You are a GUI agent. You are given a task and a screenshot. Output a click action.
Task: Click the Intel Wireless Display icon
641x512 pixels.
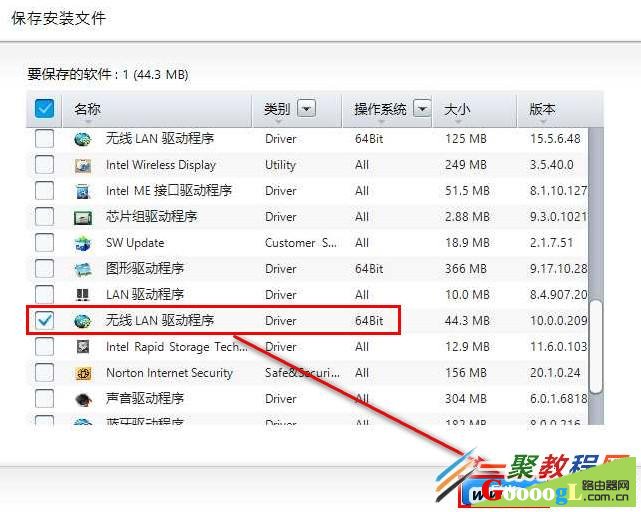click(83, 165)
